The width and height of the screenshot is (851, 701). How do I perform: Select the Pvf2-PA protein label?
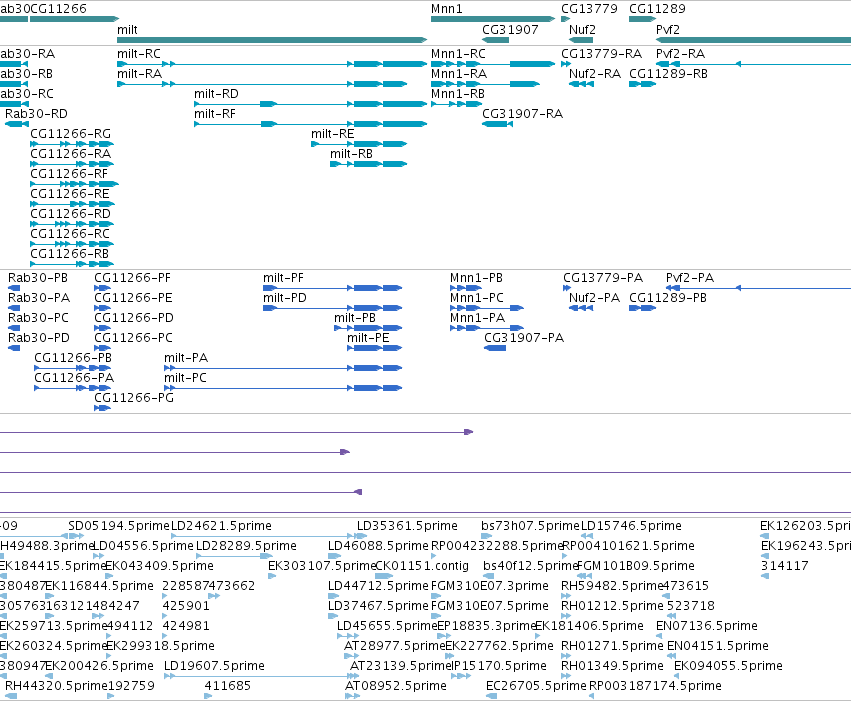tap(689, 278)
